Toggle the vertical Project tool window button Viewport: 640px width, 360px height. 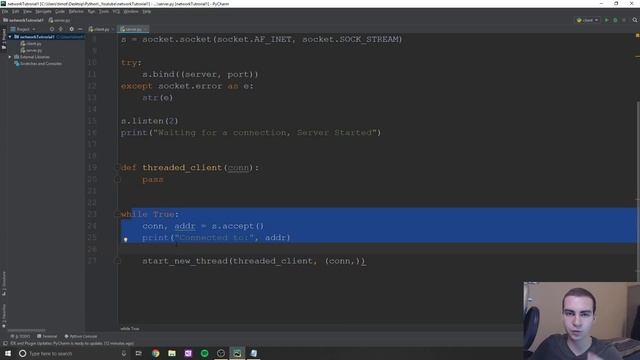pos(4,39)
